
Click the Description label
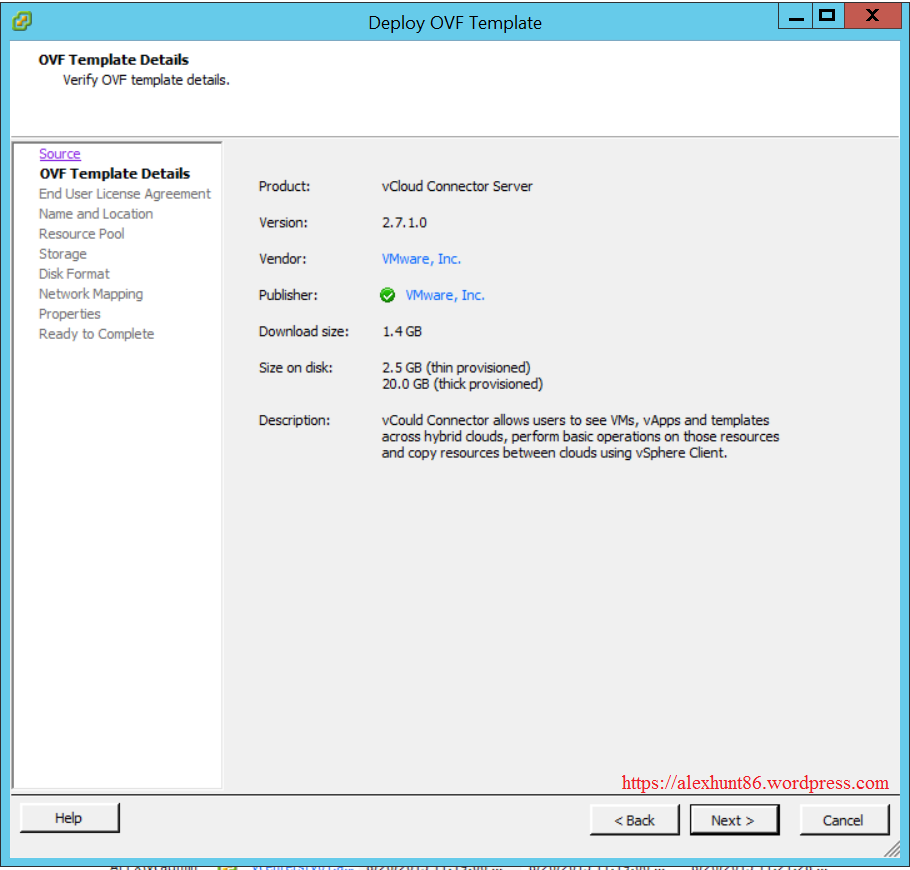[294, 420]
